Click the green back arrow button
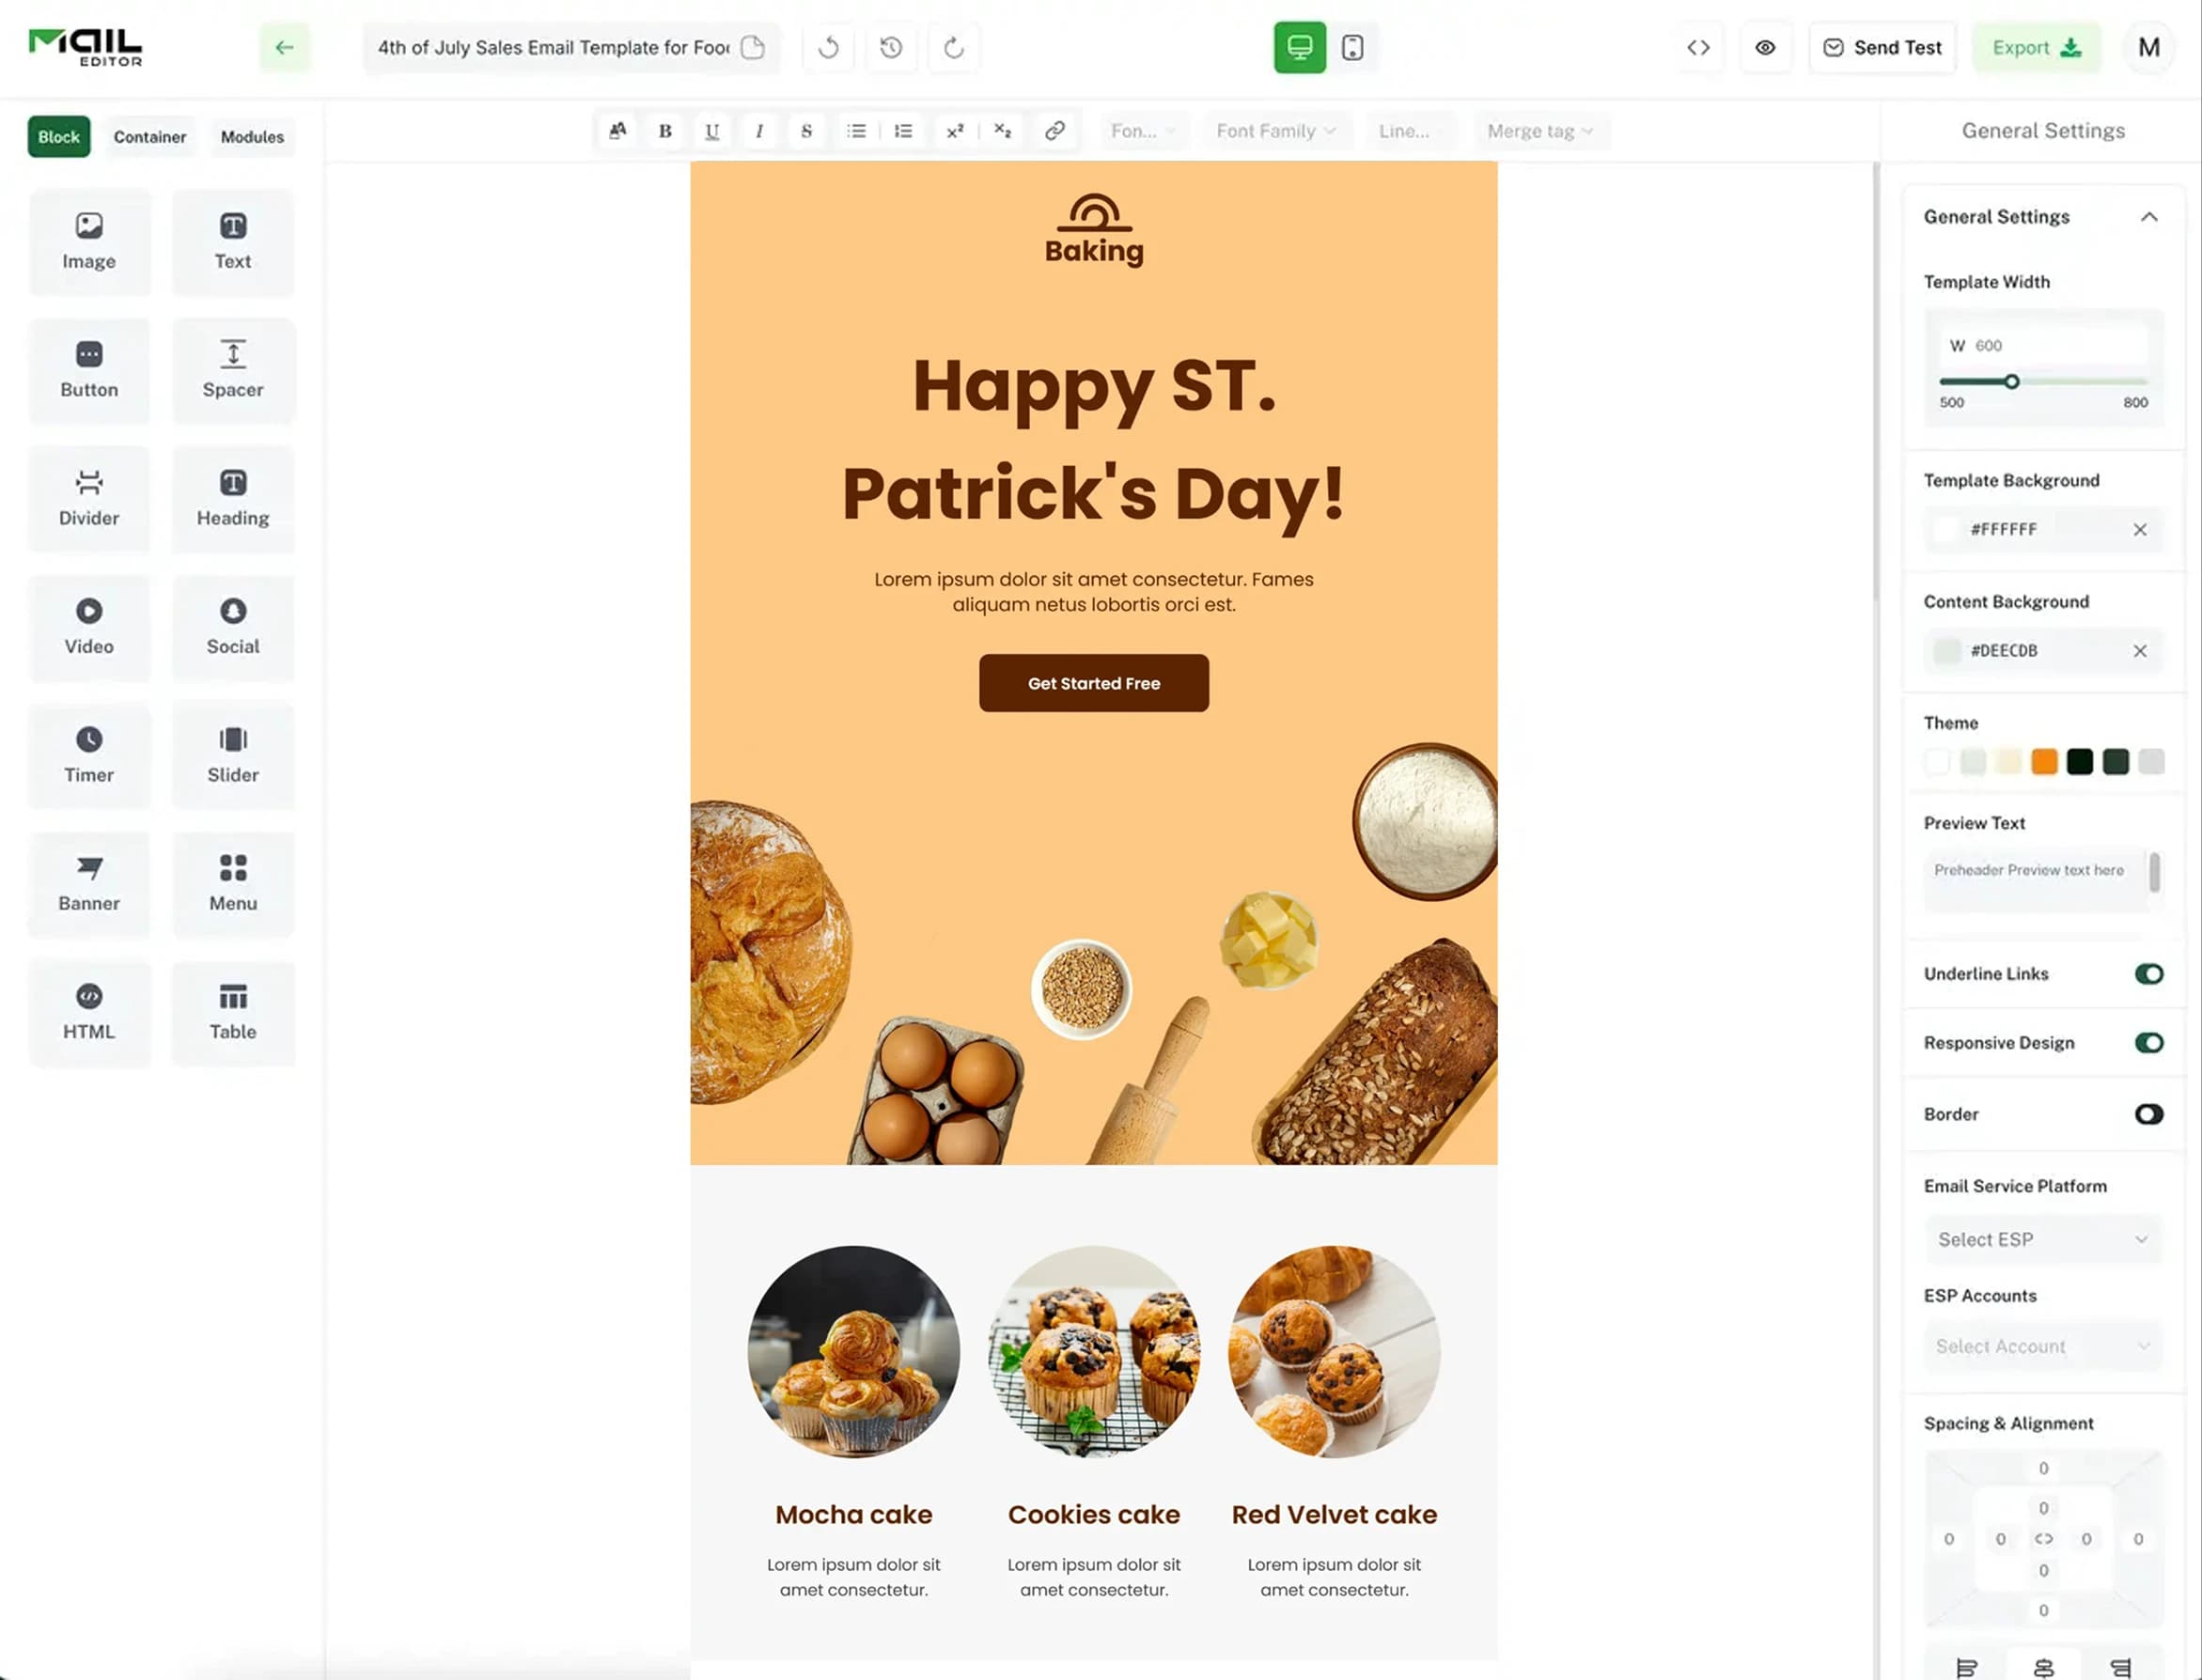The image size is (2202, 1680). pyautogui.click(x=285, y=47)
